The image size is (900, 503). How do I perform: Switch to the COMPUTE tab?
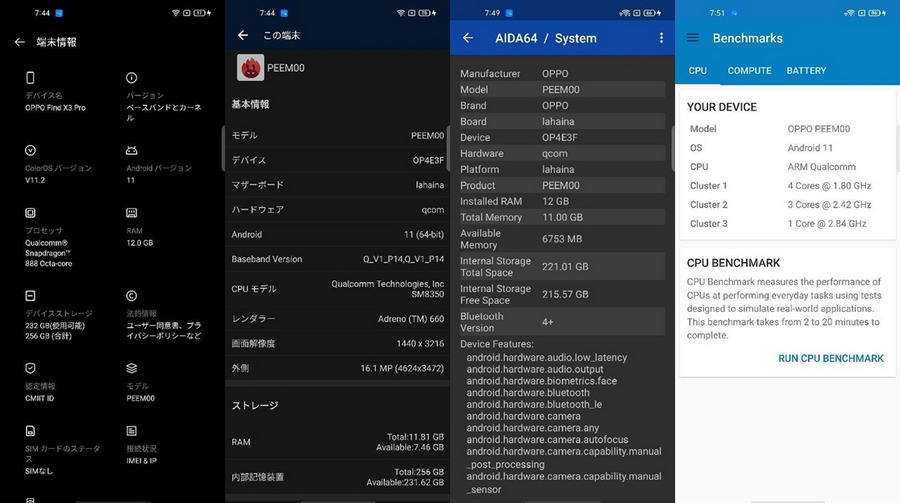coord(750,71)
